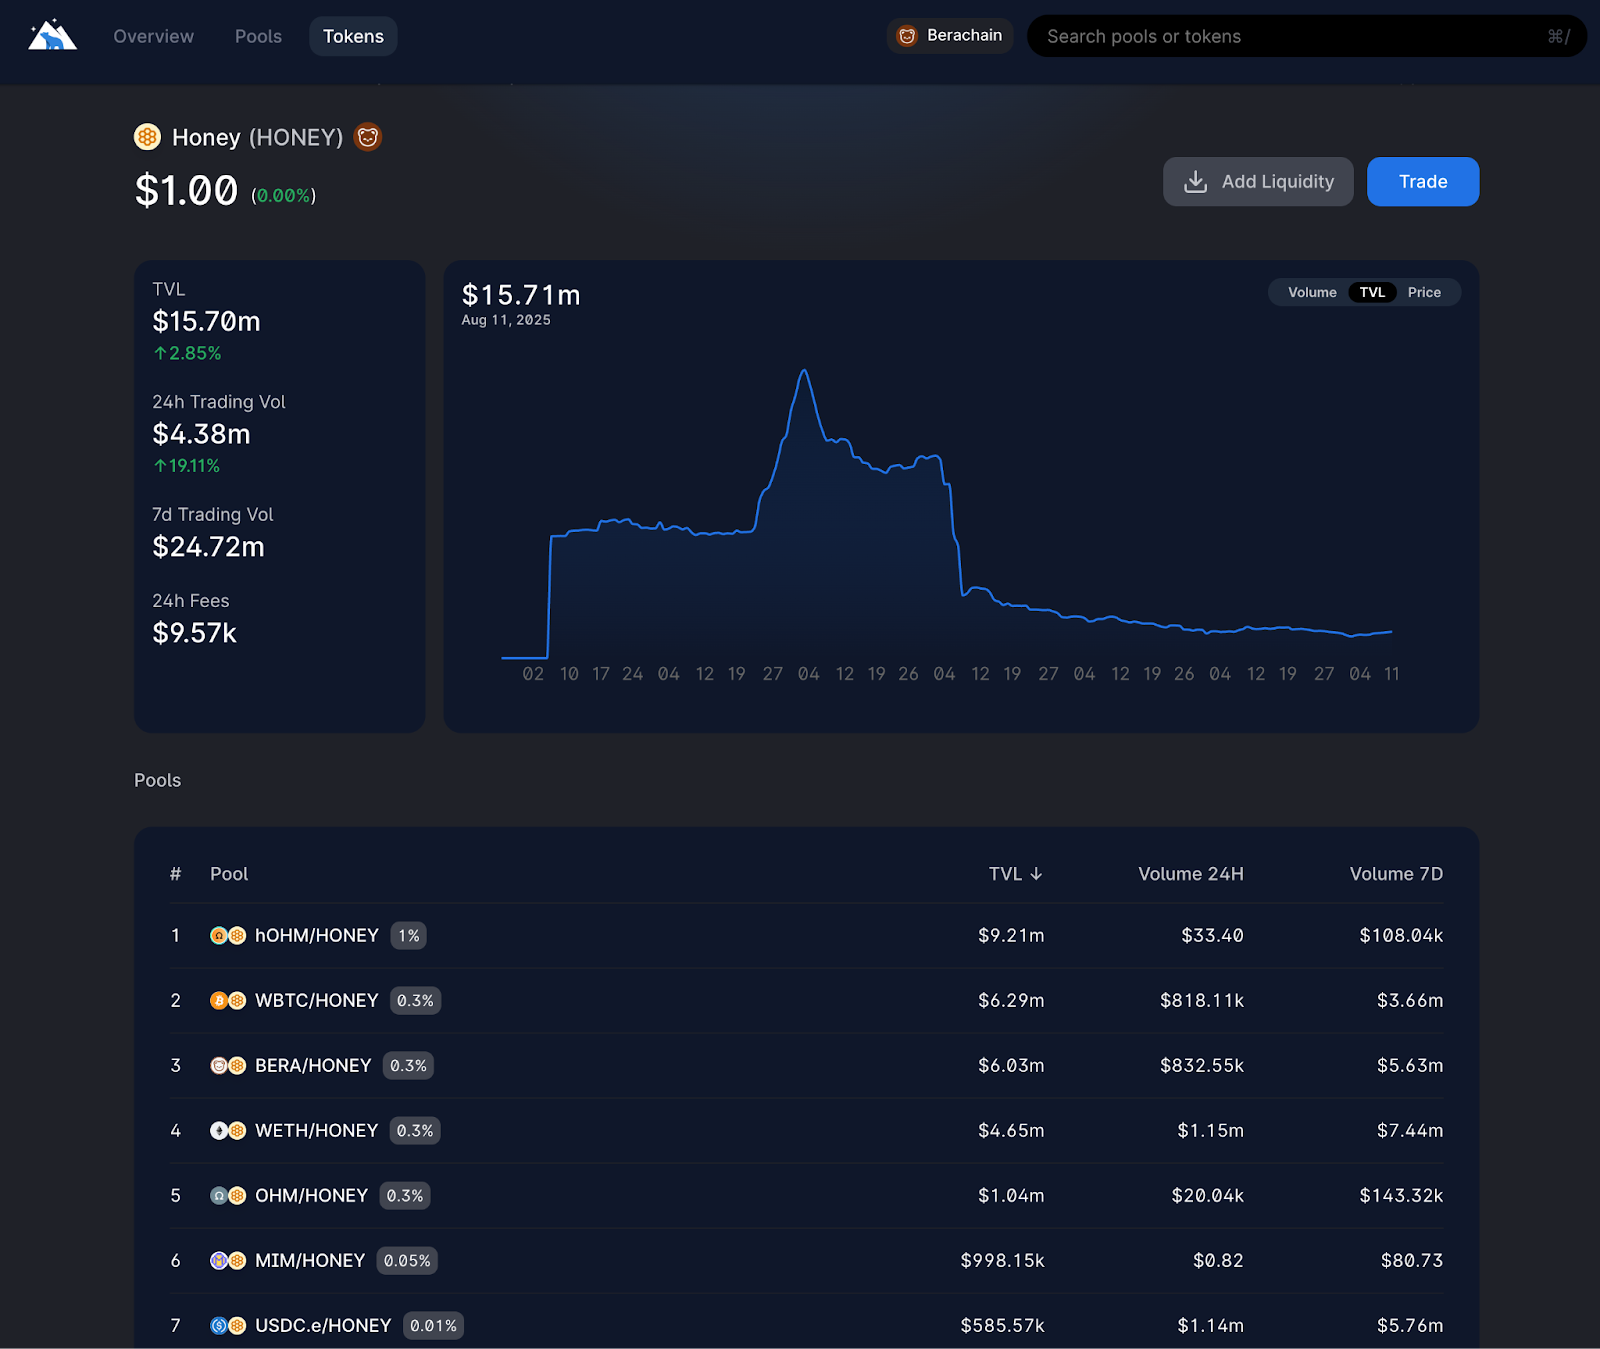This screenshot has width=1600, height=1349.
Task: Switch chart view to Volume
Action: pos(1310,292)
